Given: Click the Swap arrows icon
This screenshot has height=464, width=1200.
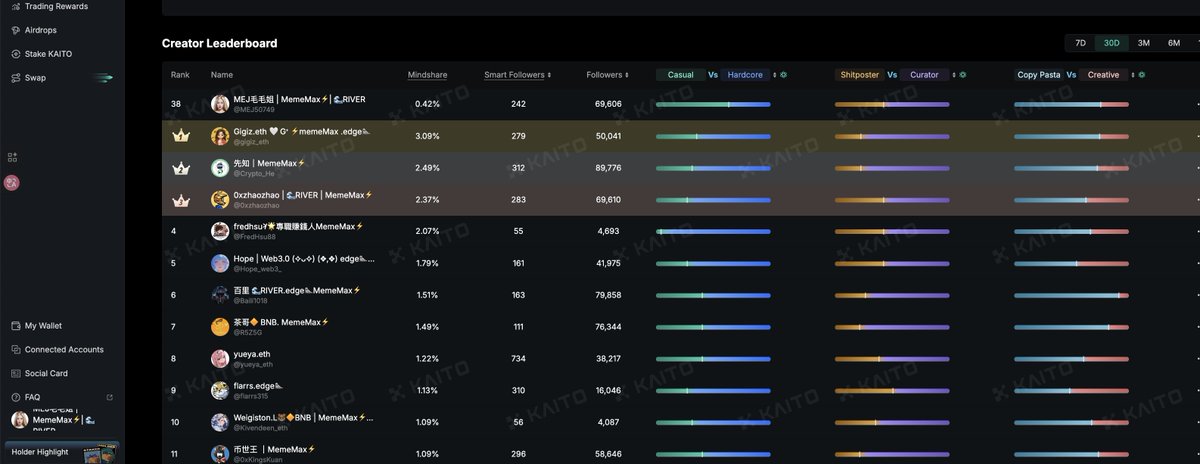Looking at the screenshot, I should click(x=15, y=78).
